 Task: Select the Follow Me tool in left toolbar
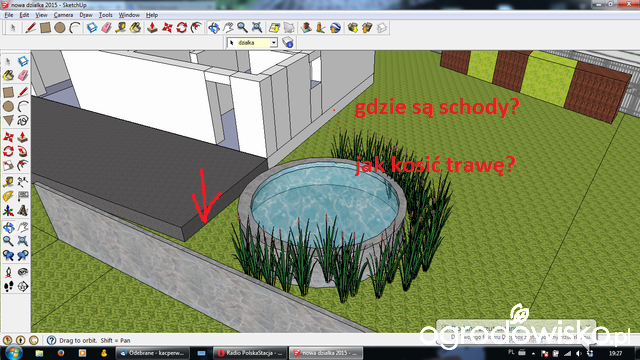tap(23, 151)
